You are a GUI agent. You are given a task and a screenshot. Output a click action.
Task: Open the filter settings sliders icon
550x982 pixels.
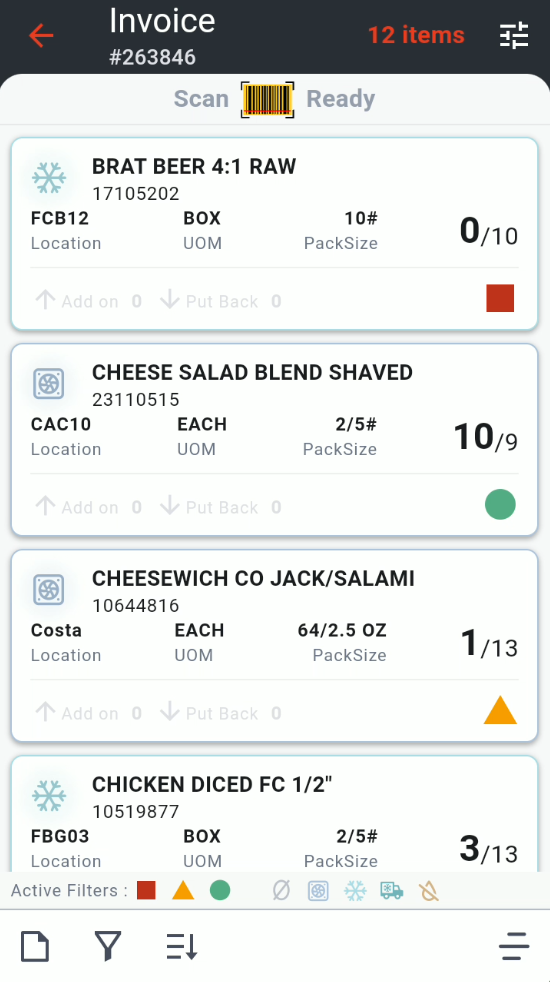point(514,36)
